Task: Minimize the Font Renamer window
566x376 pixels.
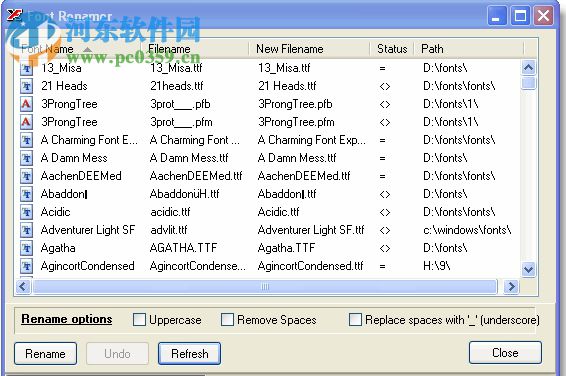Action: [x=497, y=16]
